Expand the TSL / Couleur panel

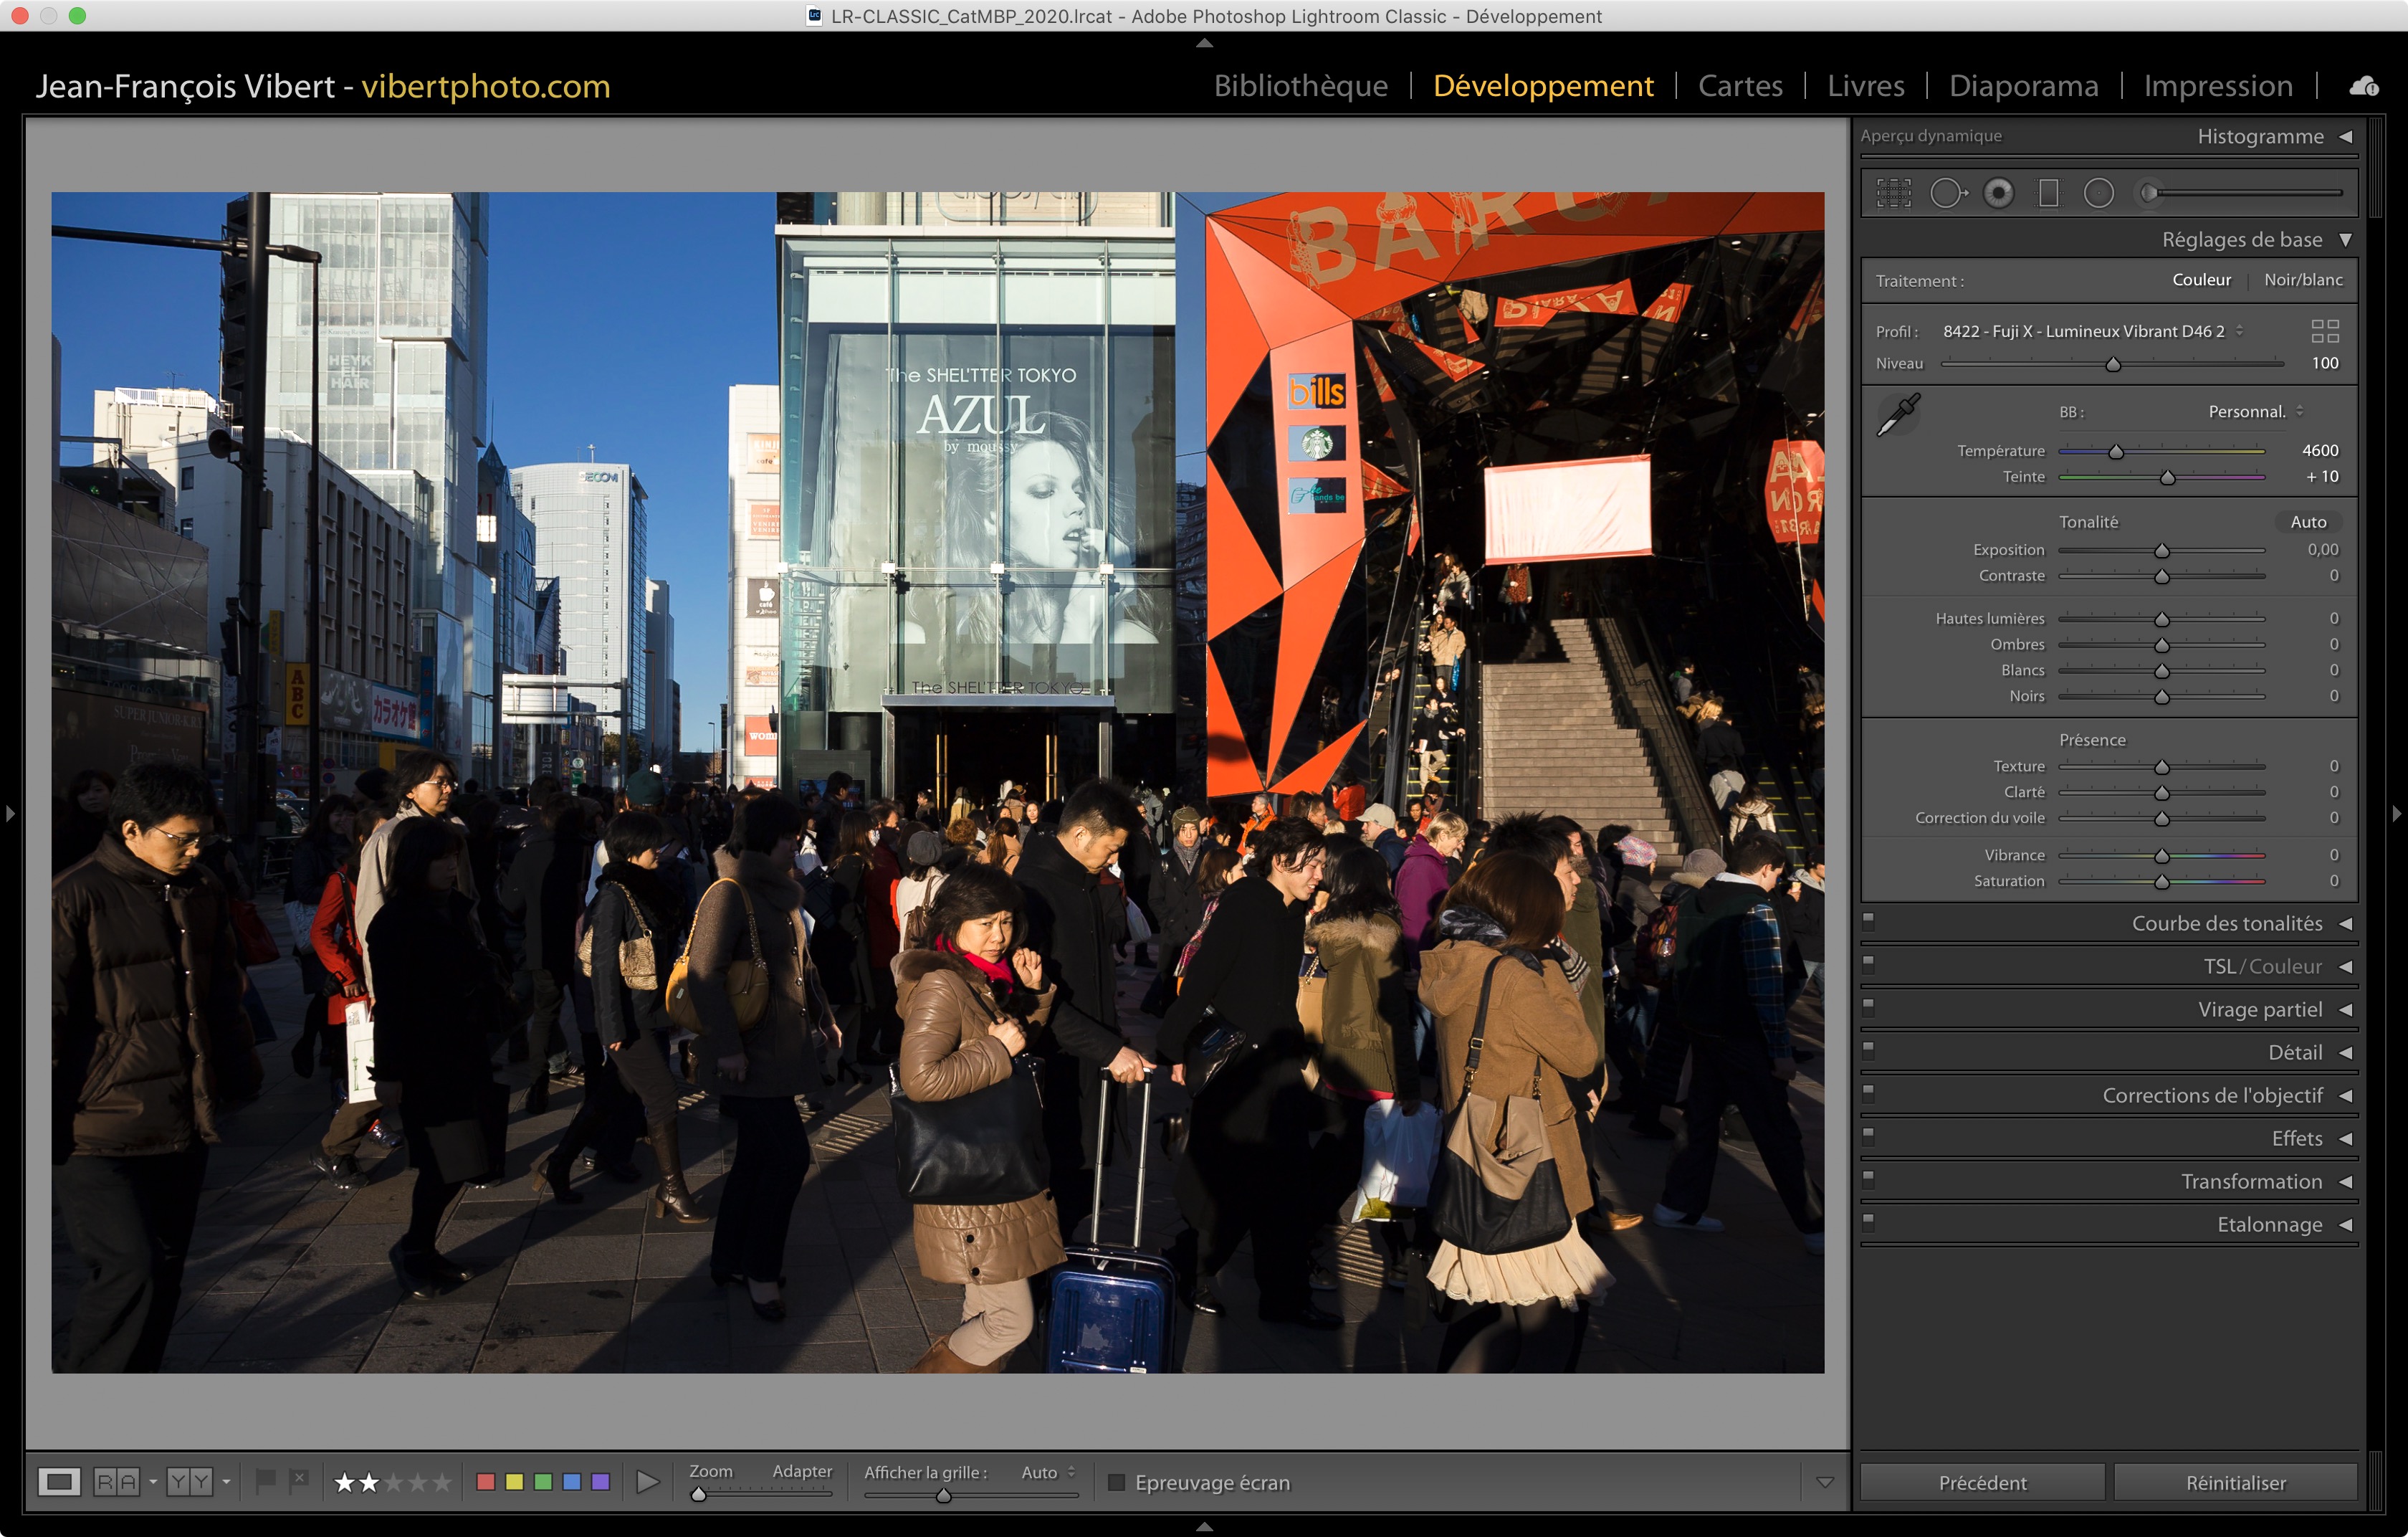2344,967
